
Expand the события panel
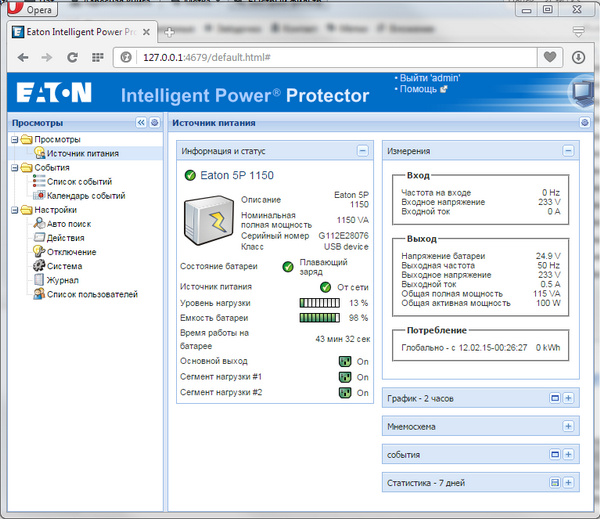pyautogui.click(x=568, y=454)
